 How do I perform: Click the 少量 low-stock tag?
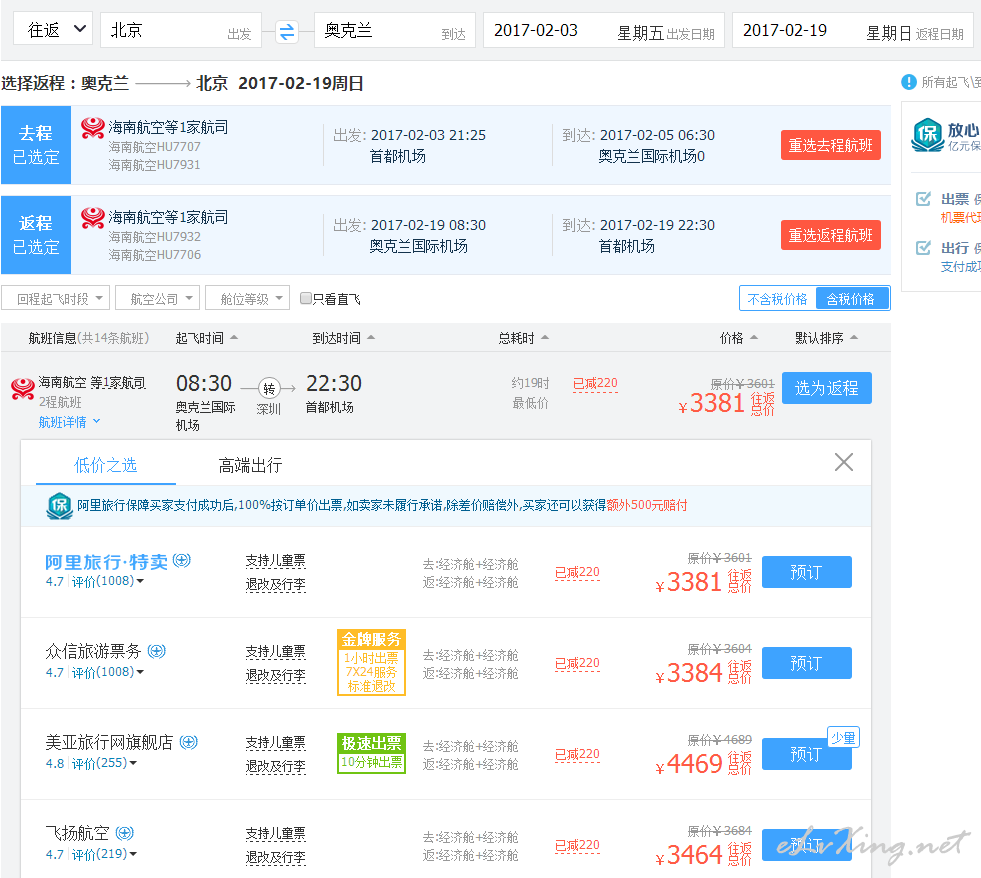pos(843,738)
